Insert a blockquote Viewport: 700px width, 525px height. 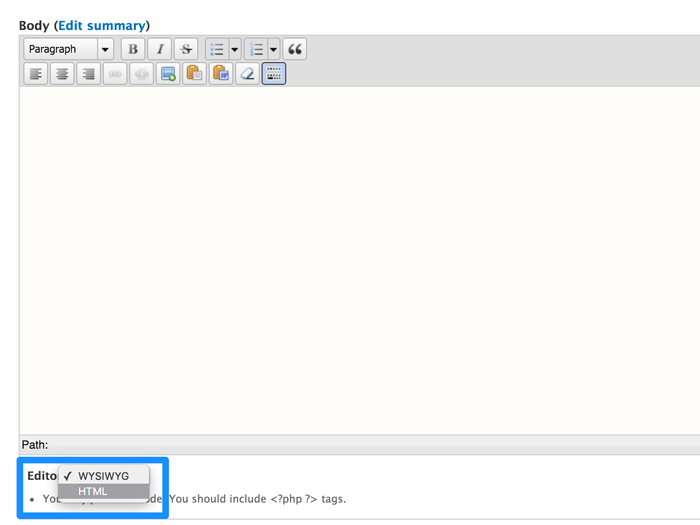(x=295, y=49)
